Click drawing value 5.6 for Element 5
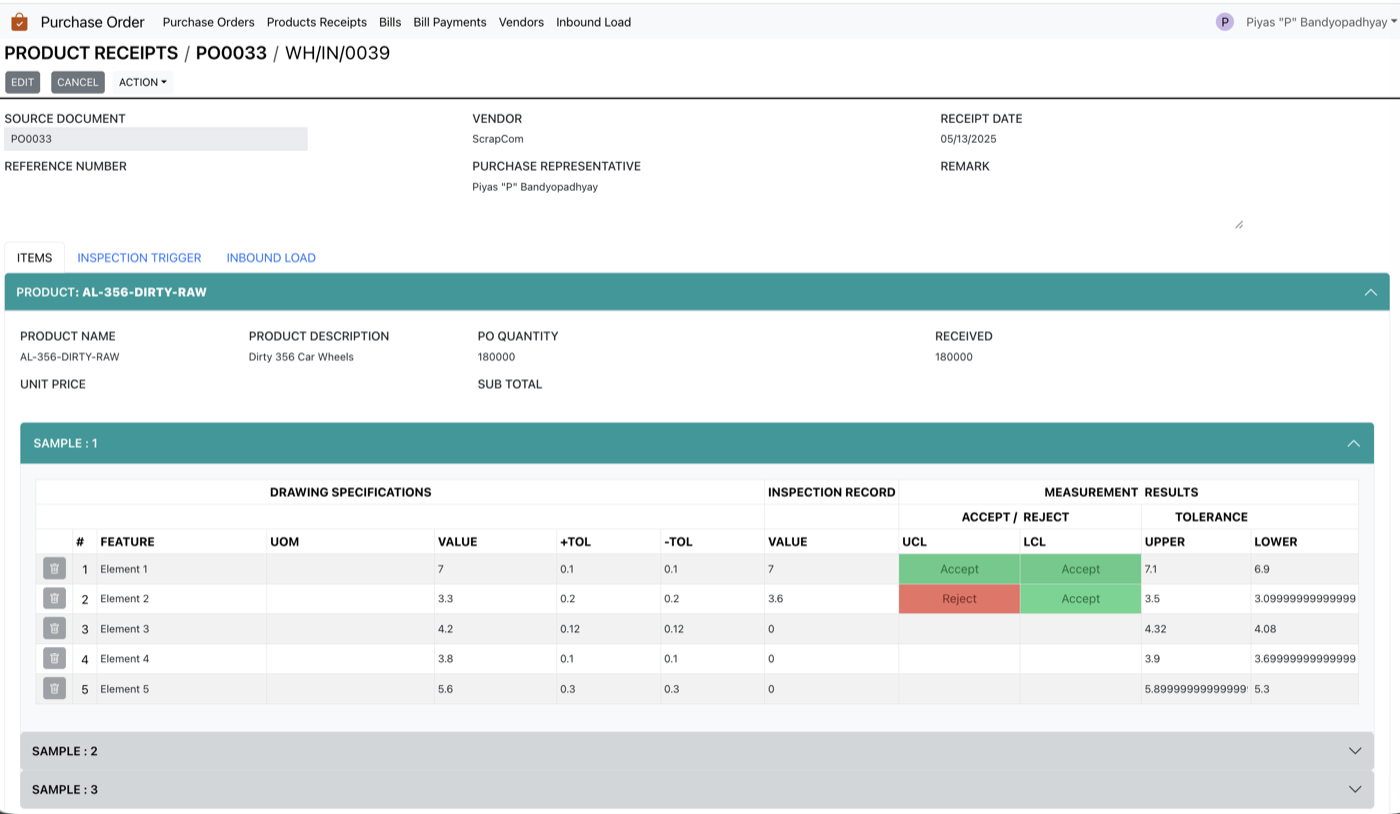 point(445,689)
